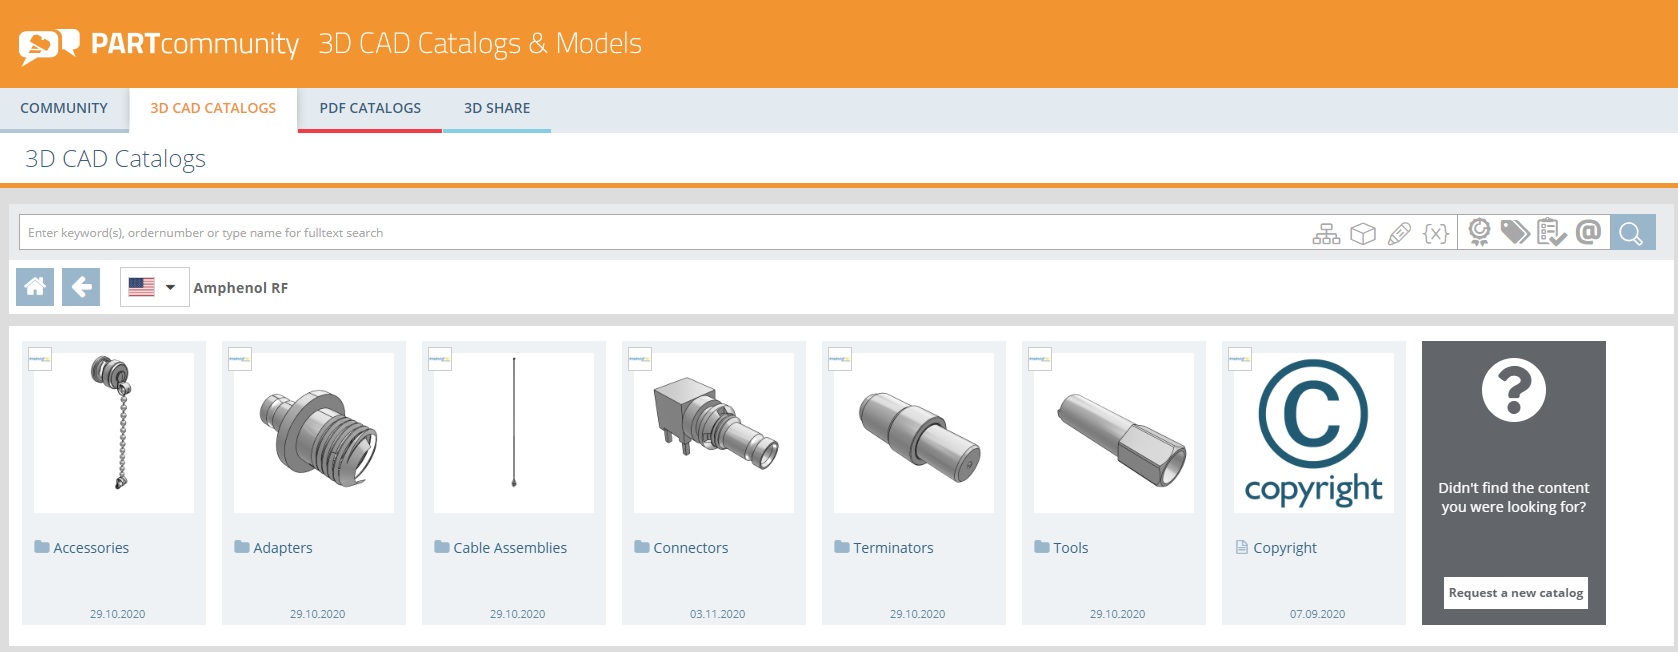
Task: Go back using the left arrow button
Action: coord(81,287)
